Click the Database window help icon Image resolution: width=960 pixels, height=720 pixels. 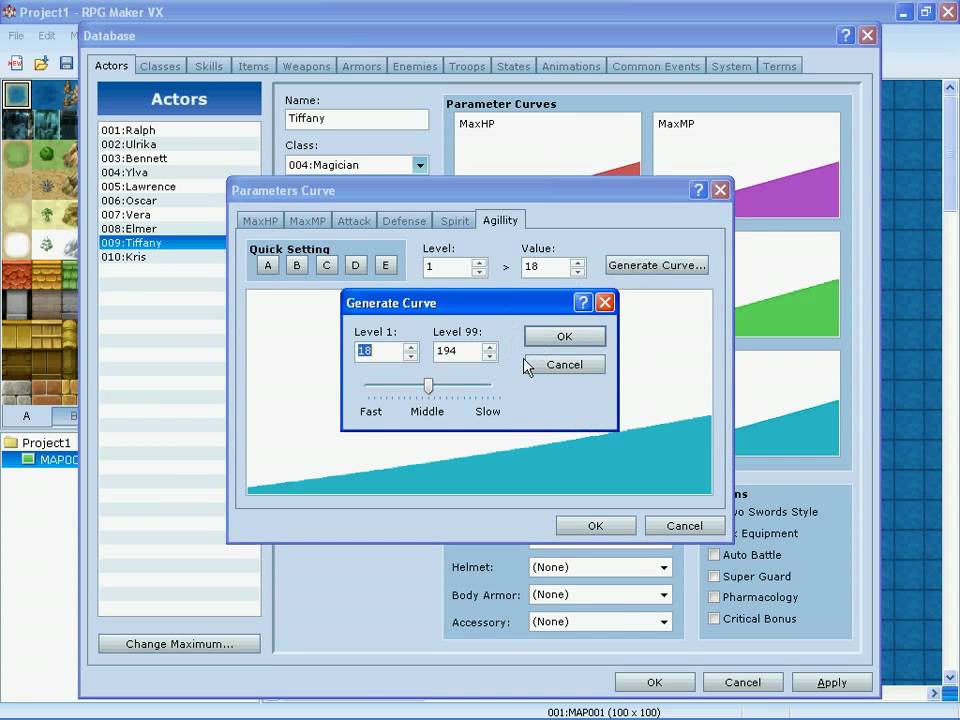846,36
